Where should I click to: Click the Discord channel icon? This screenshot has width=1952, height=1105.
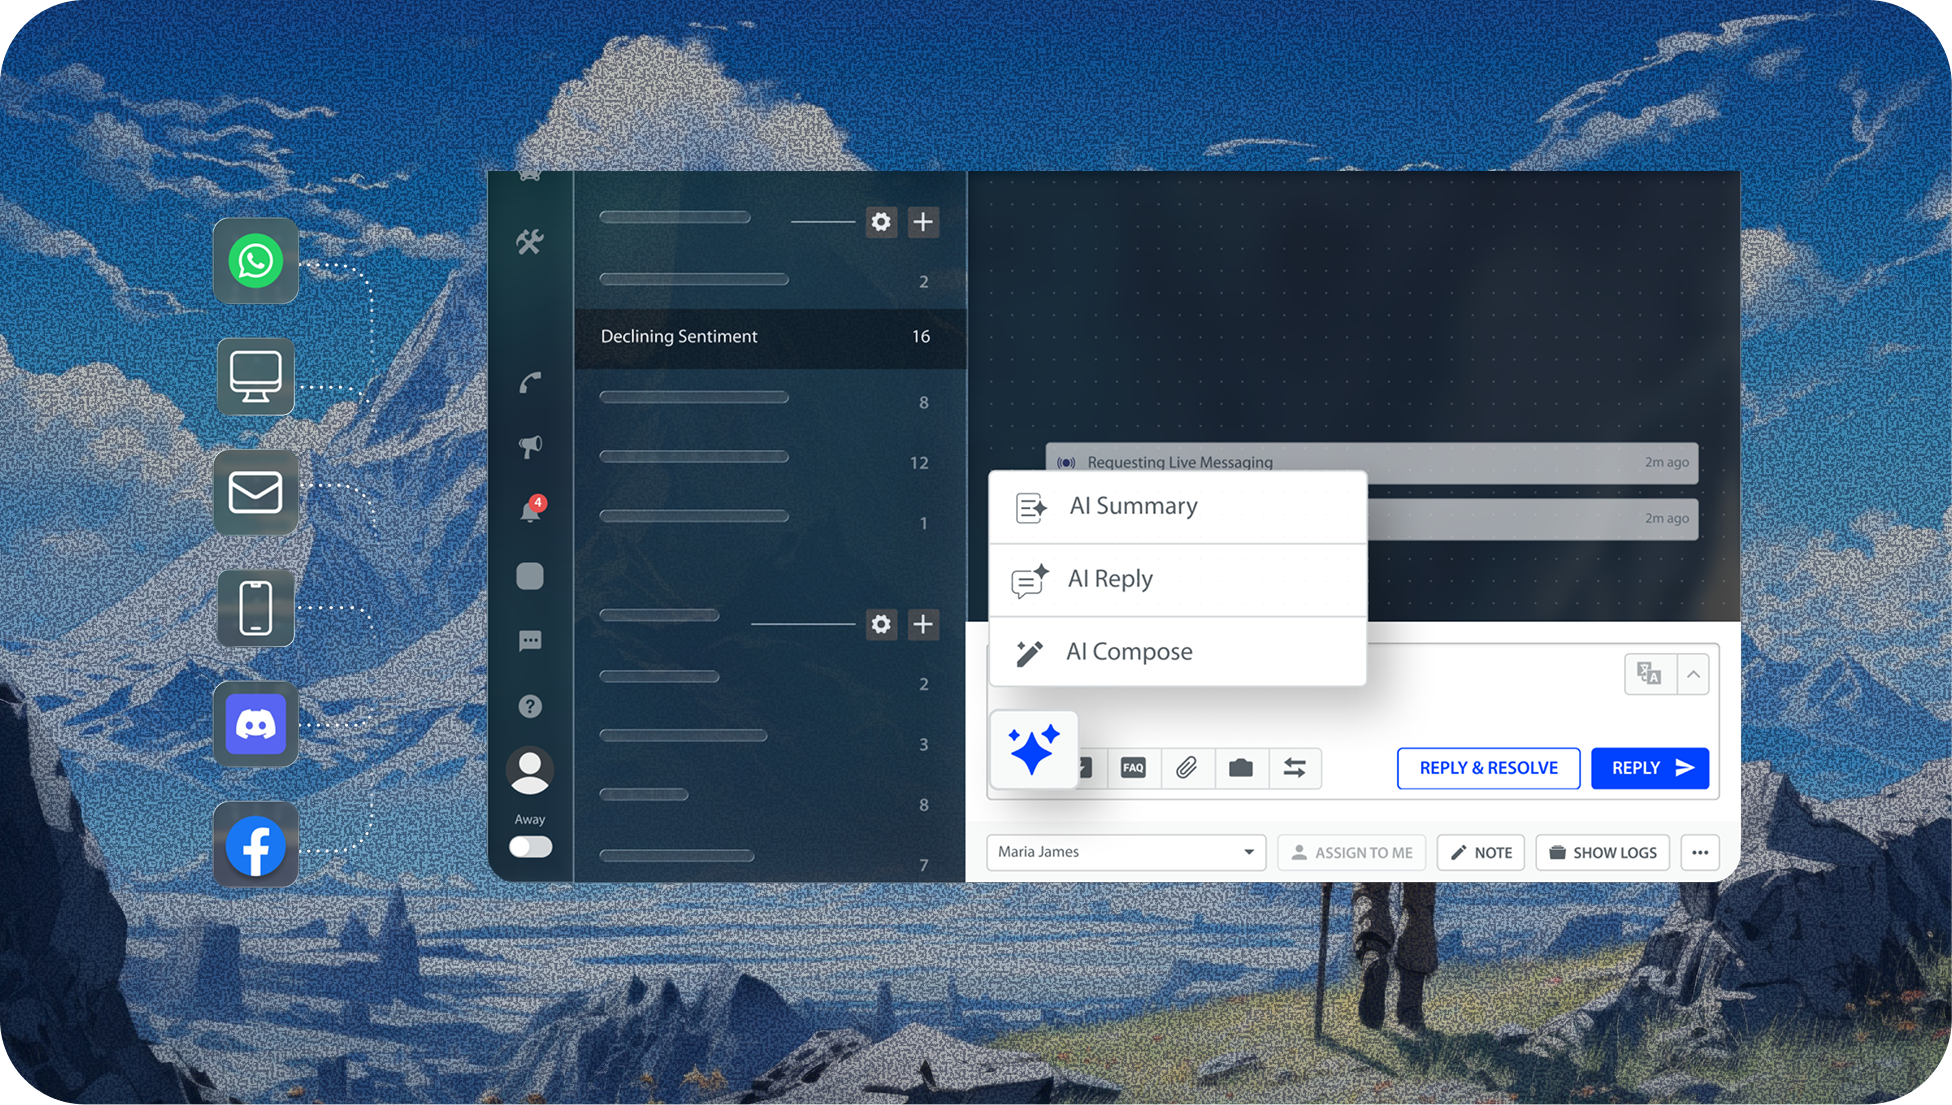tap(256, 724)
